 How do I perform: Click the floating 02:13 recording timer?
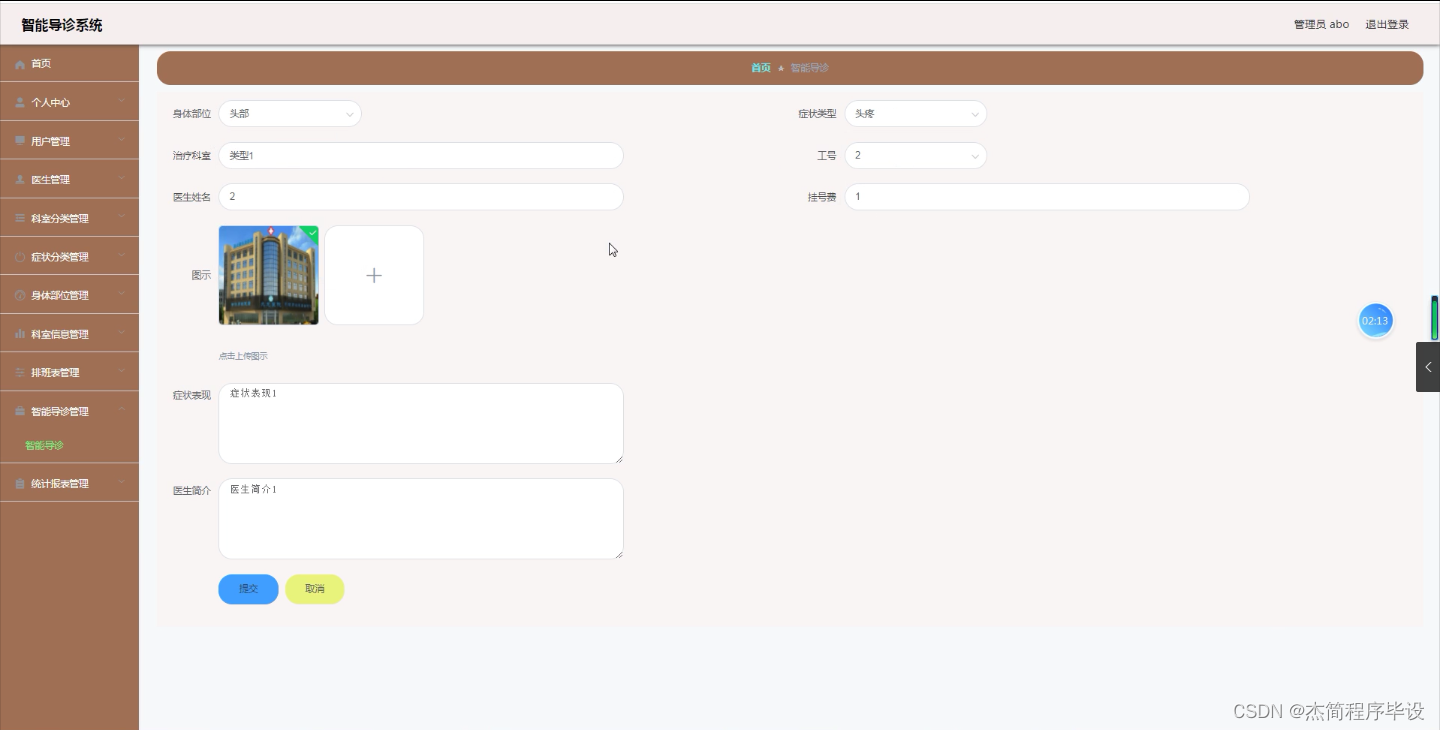[x=1375, y=320]
